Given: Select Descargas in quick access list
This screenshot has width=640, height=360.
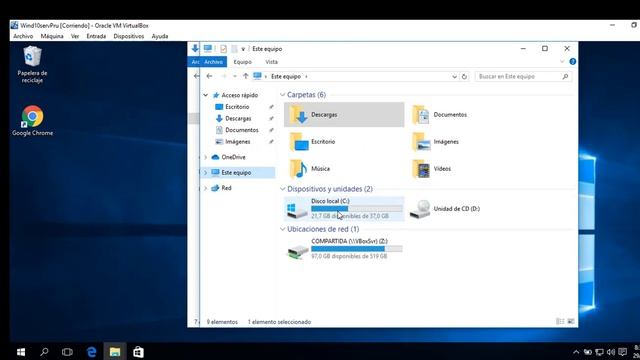Looking at the screenshot, I should (238, 118).
